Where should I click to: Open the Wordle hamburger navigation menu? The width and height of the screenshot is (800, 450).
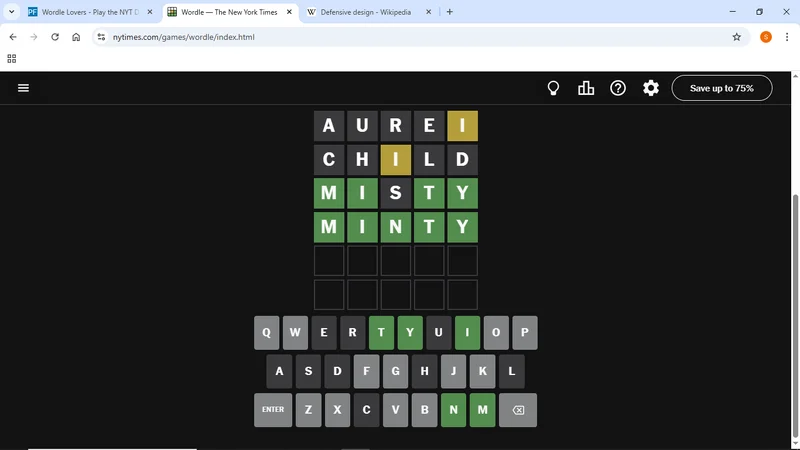[23, 88]
